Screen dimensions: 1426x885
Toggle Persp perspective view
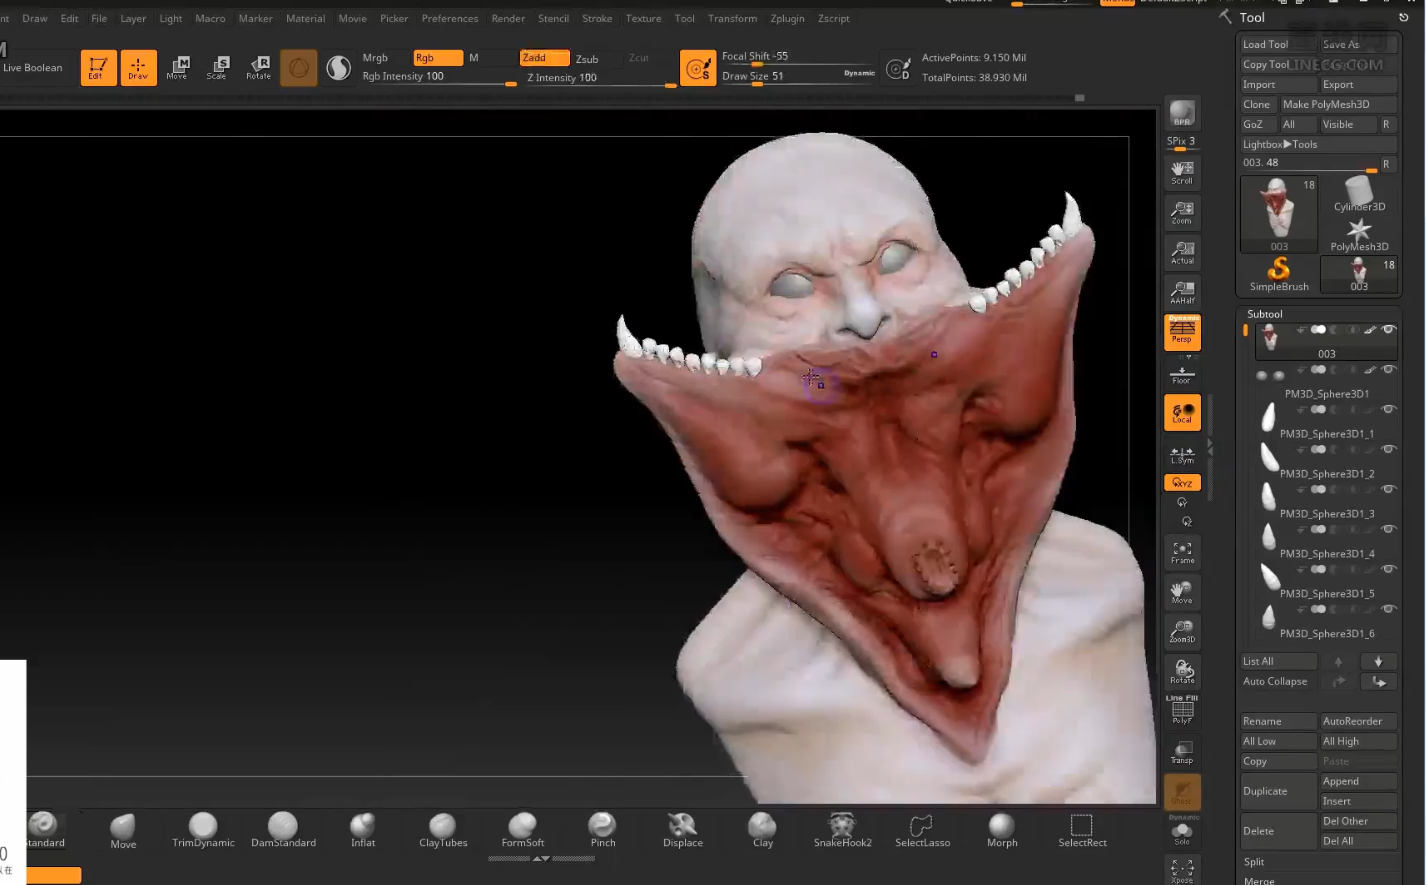pos(1182,331)
